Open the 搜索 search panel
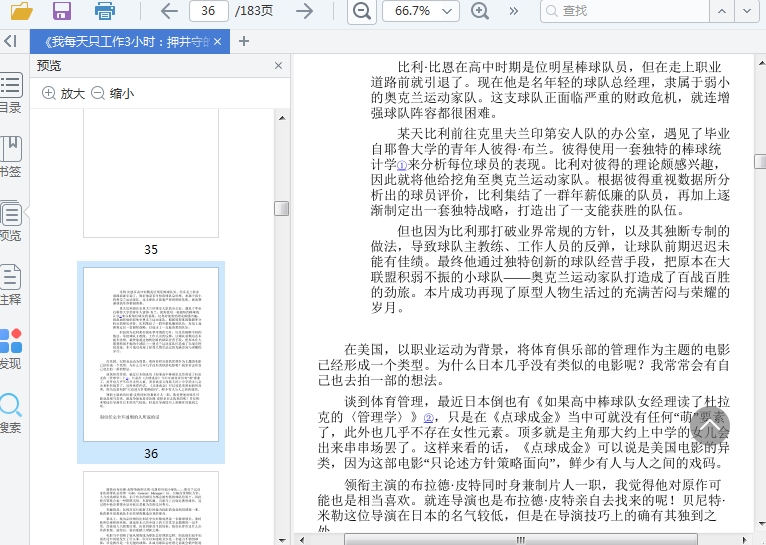The height and width of the screenshot is (545, 766). 10,413
